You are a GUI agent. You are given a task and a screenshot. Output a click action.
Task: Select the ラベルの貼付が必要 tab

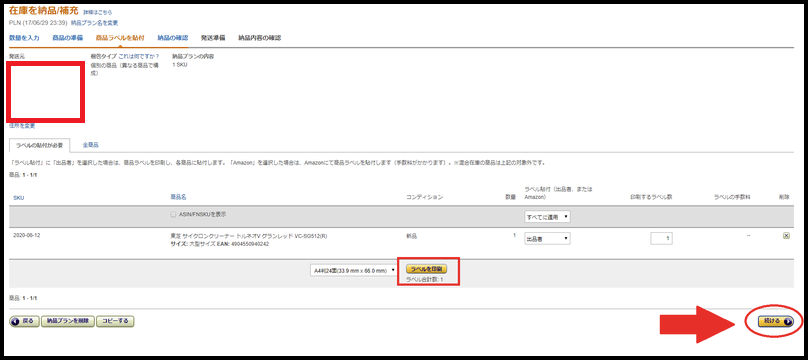point(39,146)
